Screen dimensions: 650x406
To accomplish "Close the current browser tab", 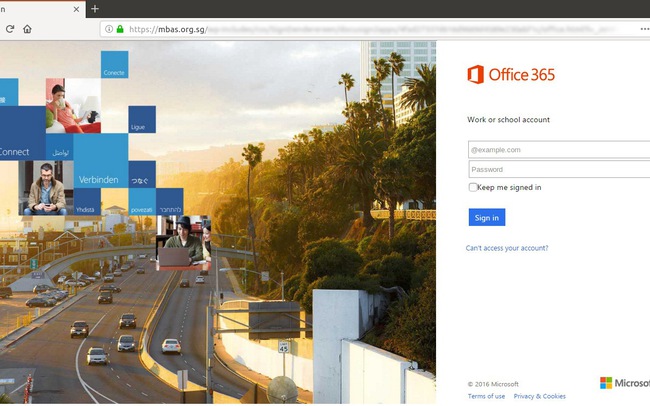I will point(76,9).
